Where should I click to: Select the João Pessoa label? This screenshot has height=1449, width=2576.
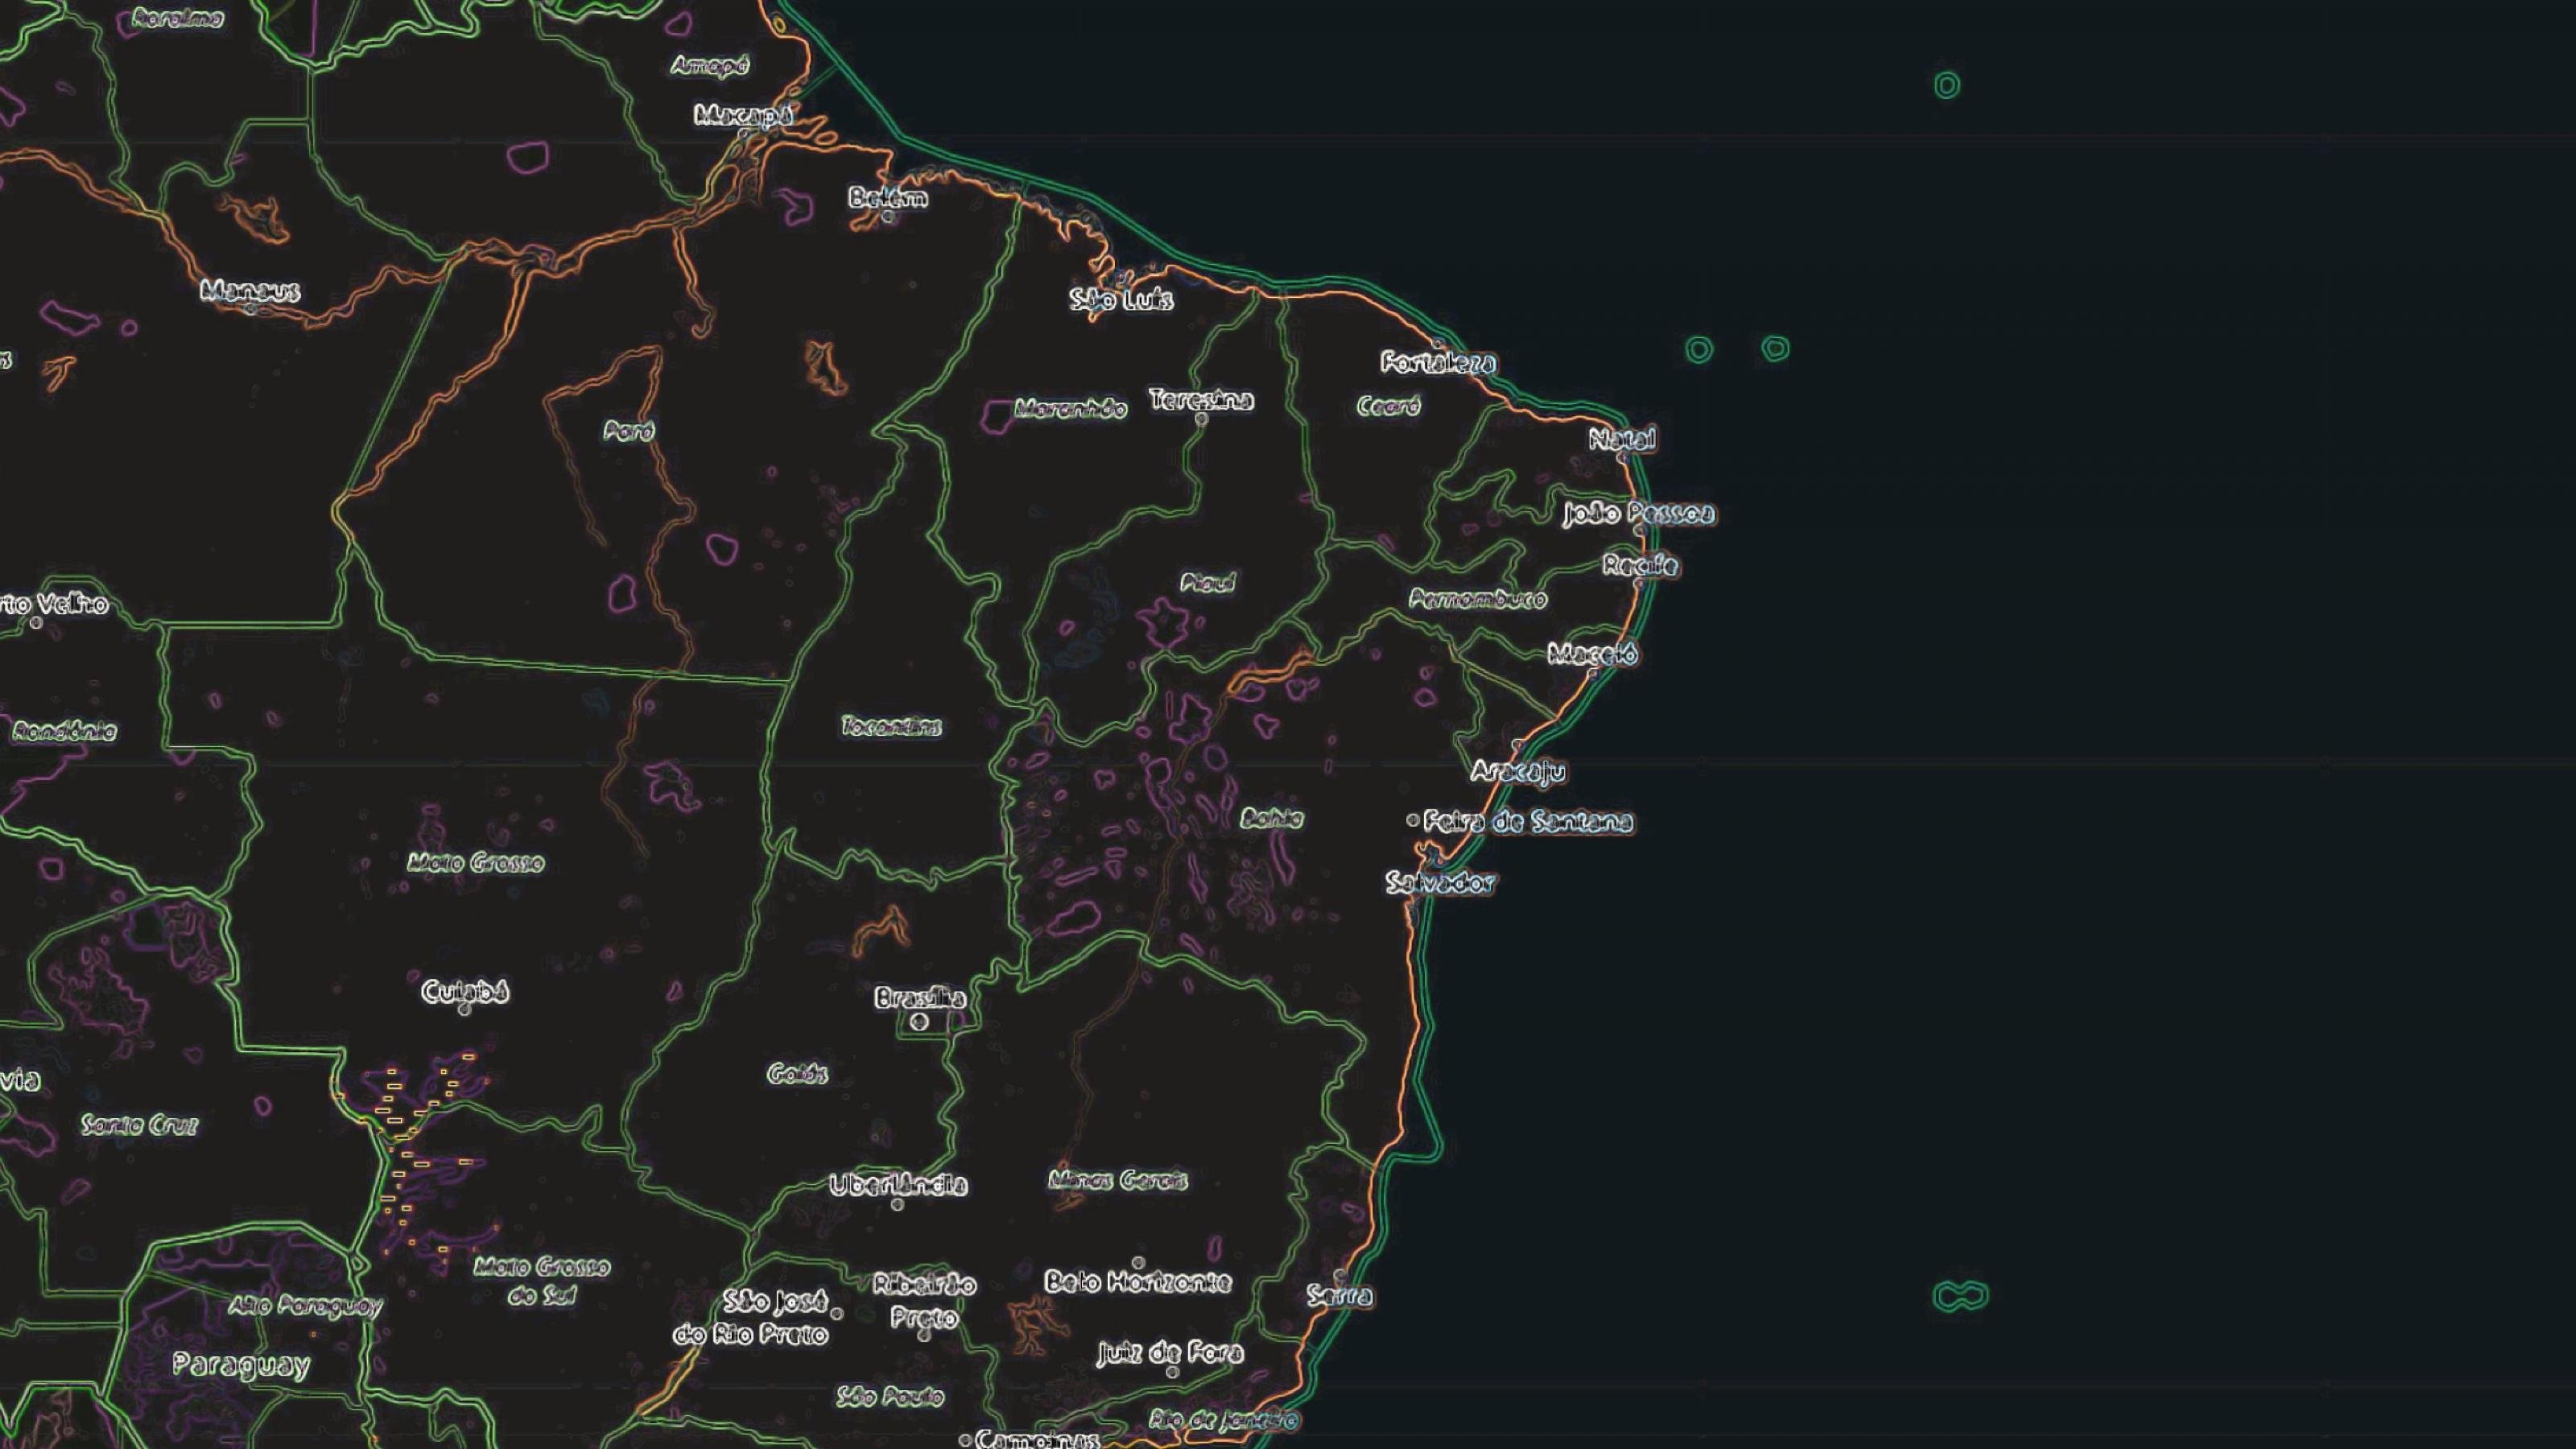click(x=1639, y=514)
